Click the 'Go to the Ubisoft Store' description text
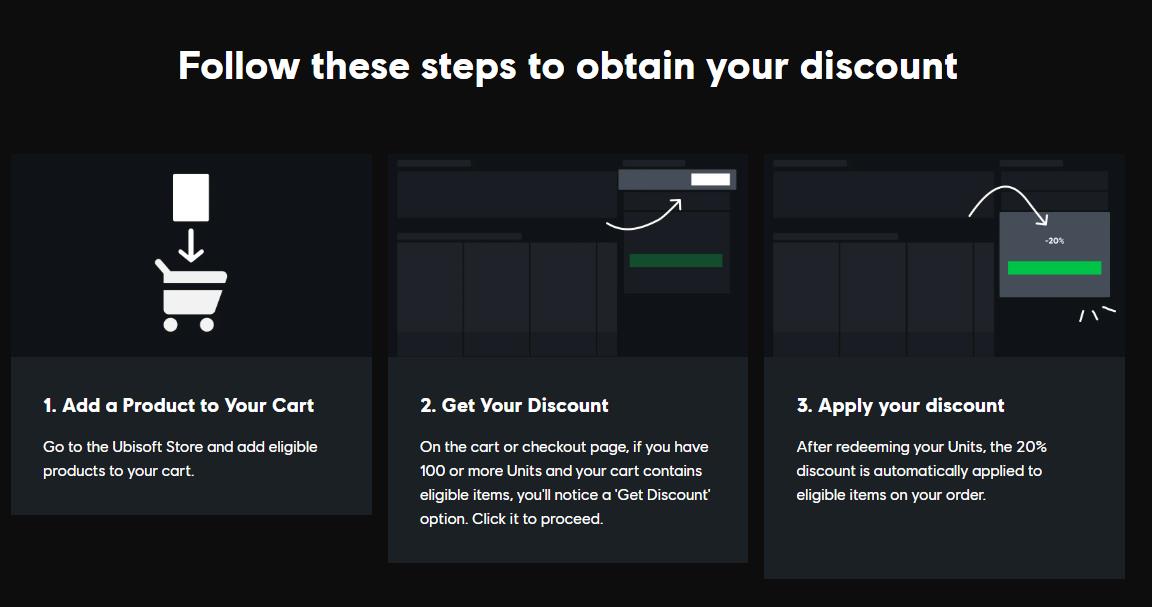This screenshot has height=607, width=1152. (x=180, y=459)
